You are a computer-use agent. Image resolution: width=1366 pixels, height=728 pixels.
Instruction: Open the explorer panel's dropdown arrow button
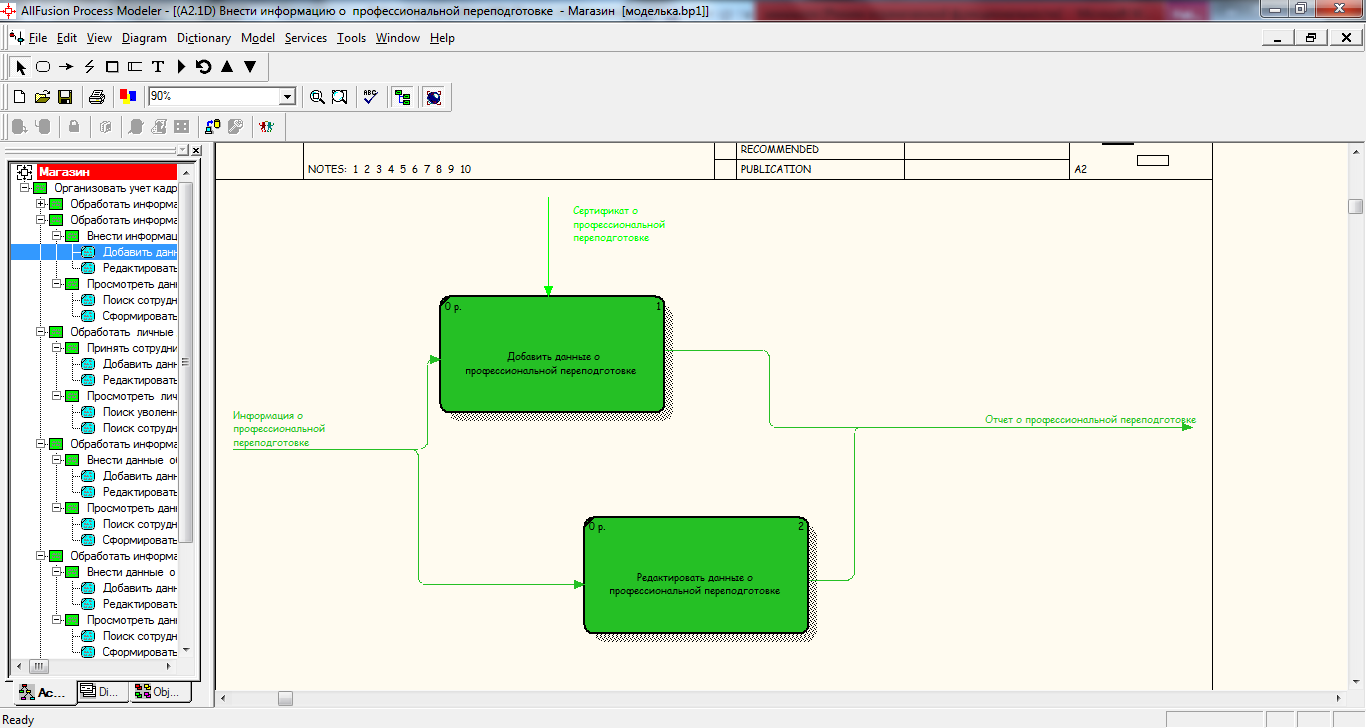click(183, 150)
